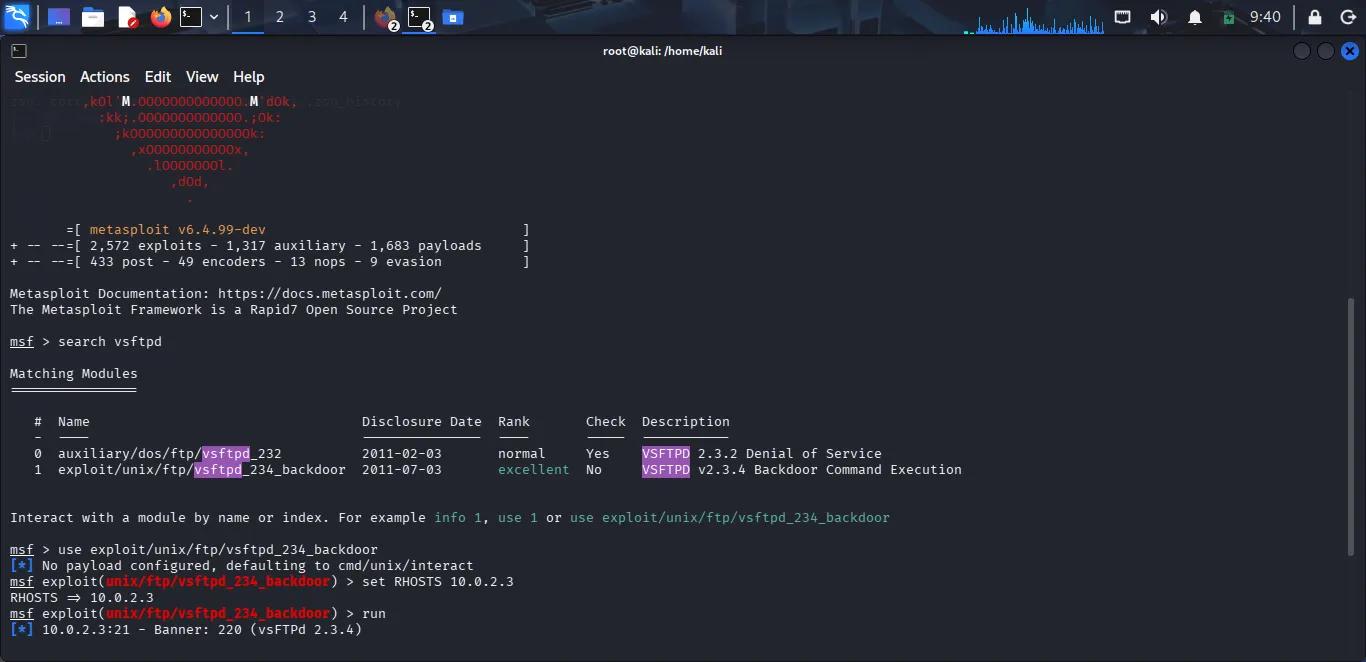Viewport: 1366px width, 662px height.
Task: Click the show desktop icon in panel
Action: [59, 17]
